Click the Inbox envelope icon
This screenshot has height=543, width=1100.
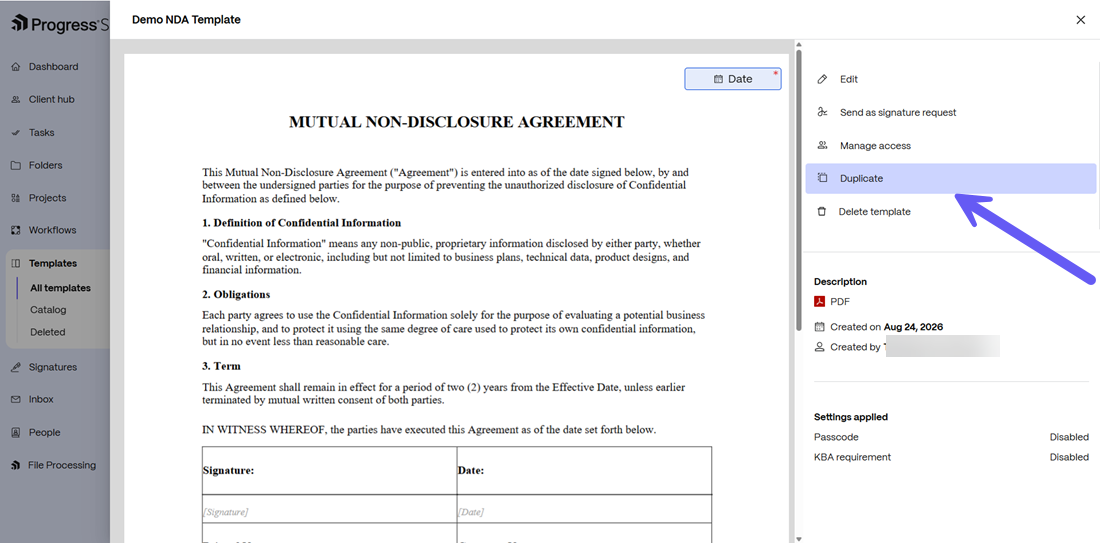point(15,399)
